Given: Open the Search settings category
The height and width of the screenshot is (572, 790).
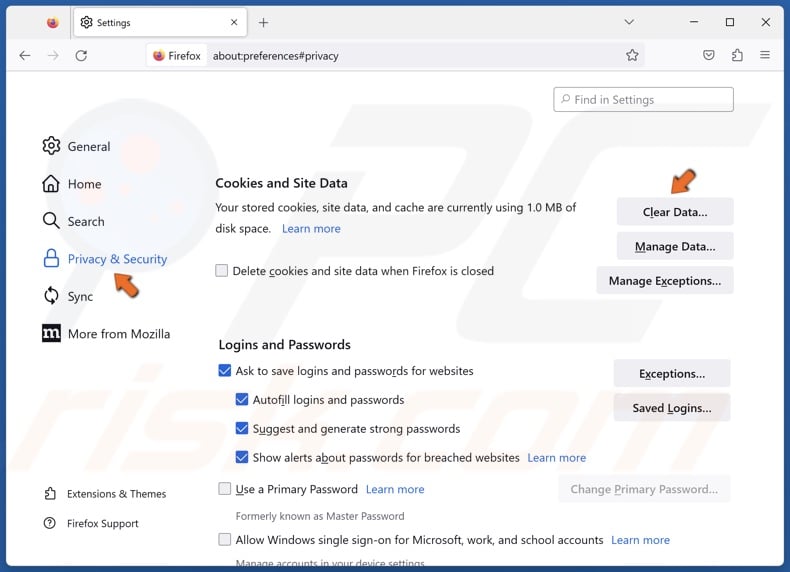Looking at the screenshot, I should click(x=74, y=221).
